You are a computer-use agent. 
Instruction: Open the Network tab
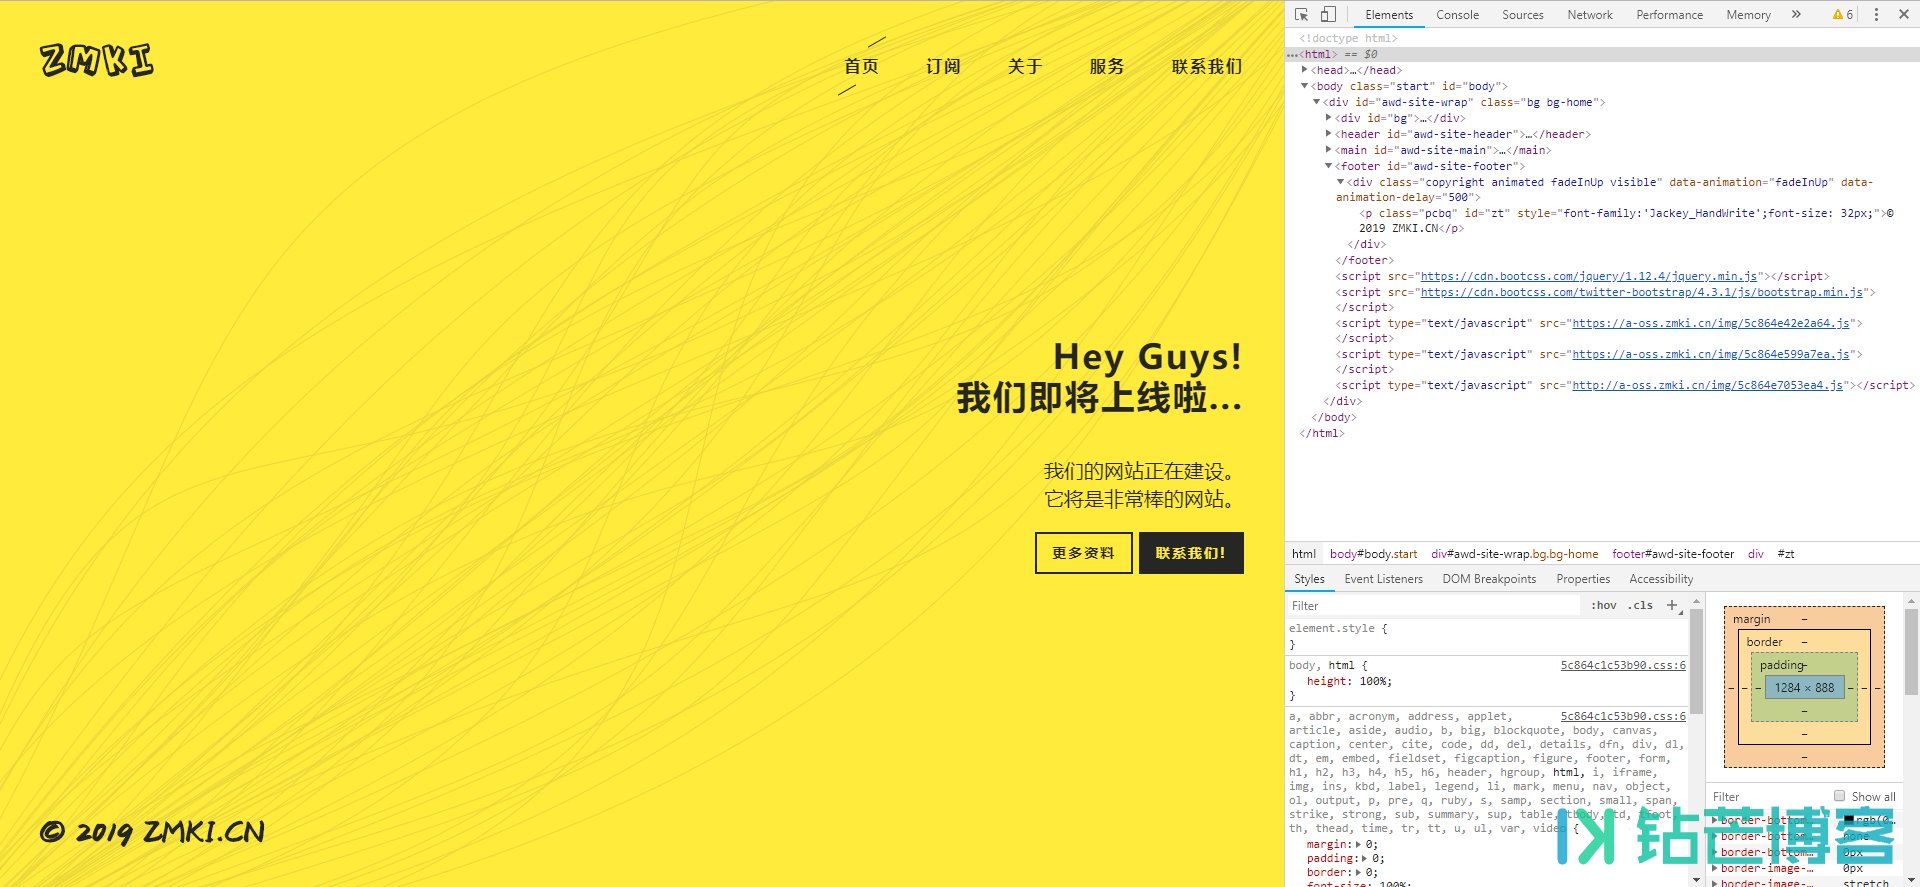[x=1590, y=14]
